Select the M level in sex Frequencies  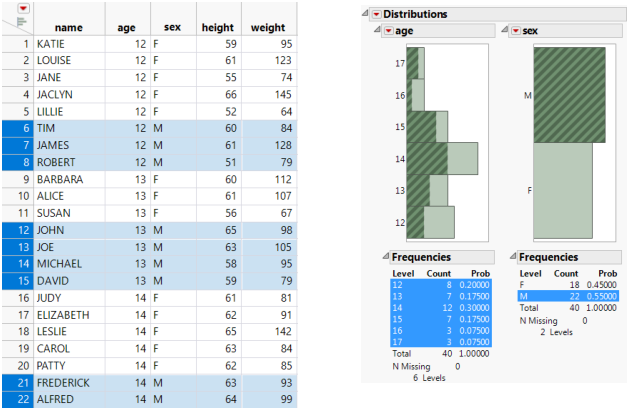click(x=524, y=296)
